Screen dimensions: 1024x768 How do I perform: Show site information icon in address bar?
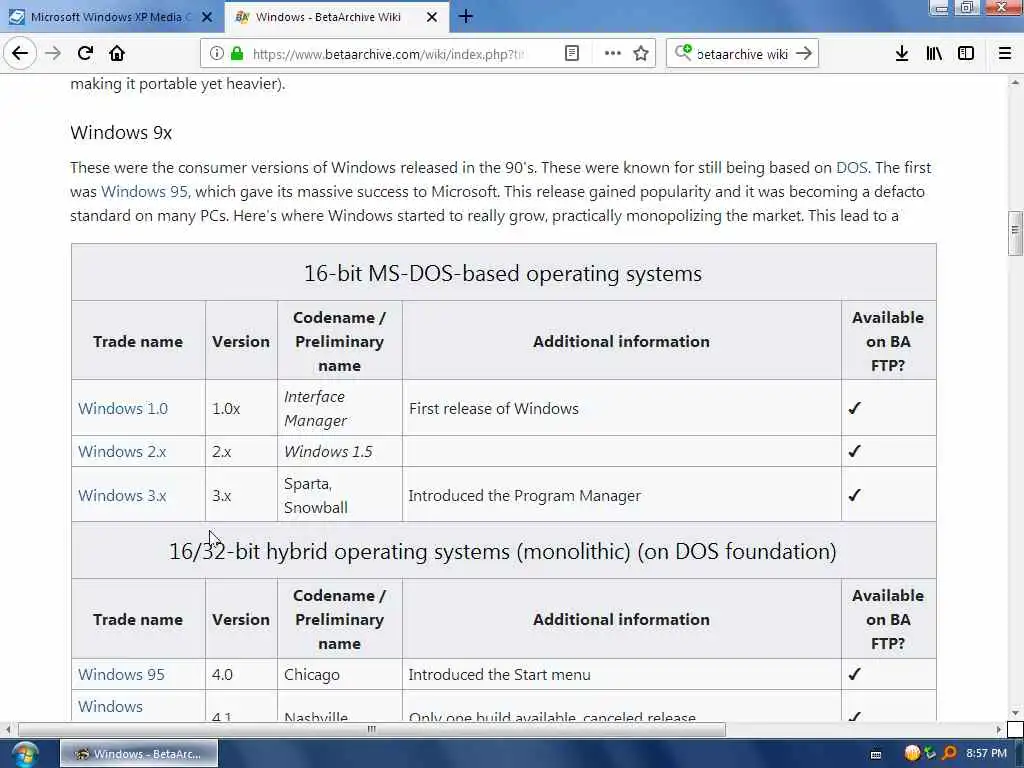pyautogui.click(x=217, y=54)
